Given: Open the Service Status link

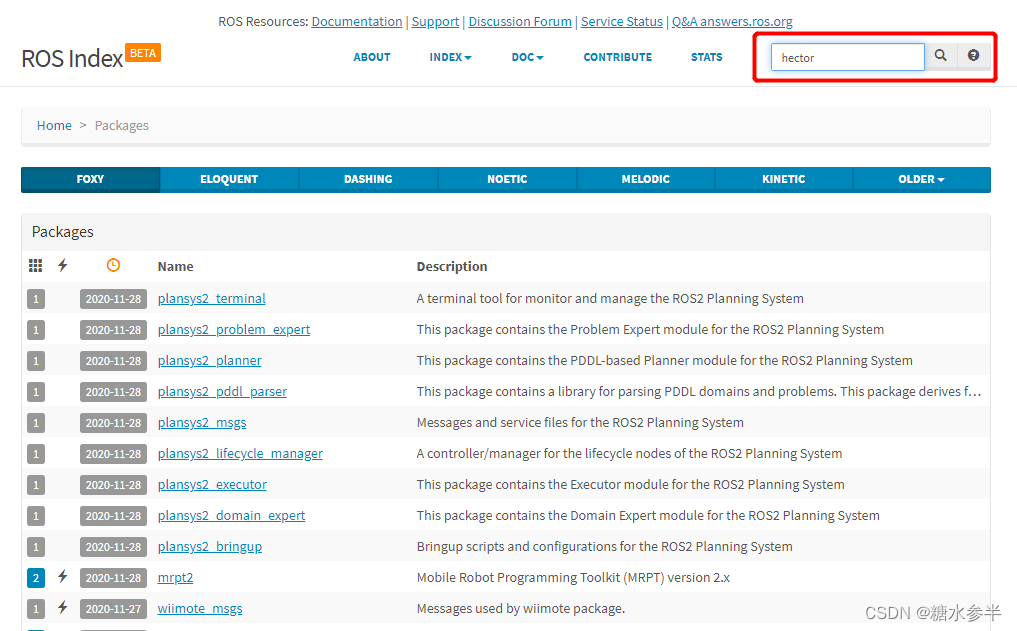Looking at the screenshot, I should click(622, 21).
